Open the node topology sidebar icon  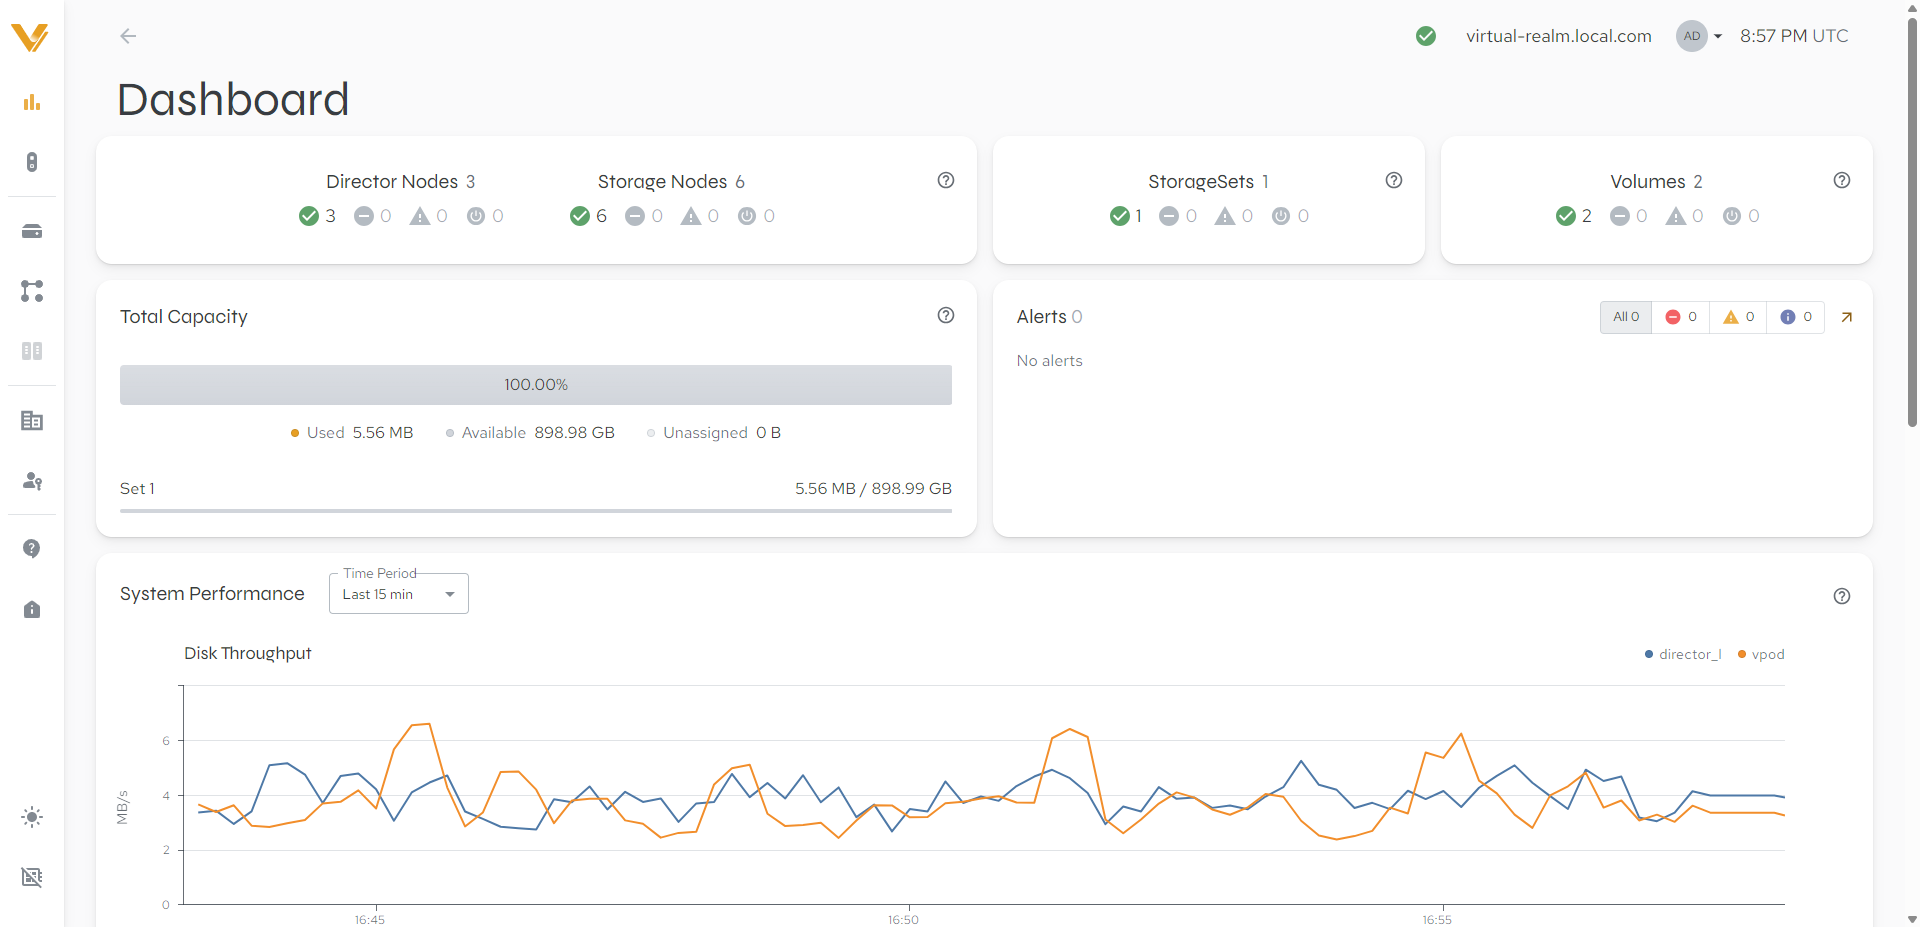(32, 291)
